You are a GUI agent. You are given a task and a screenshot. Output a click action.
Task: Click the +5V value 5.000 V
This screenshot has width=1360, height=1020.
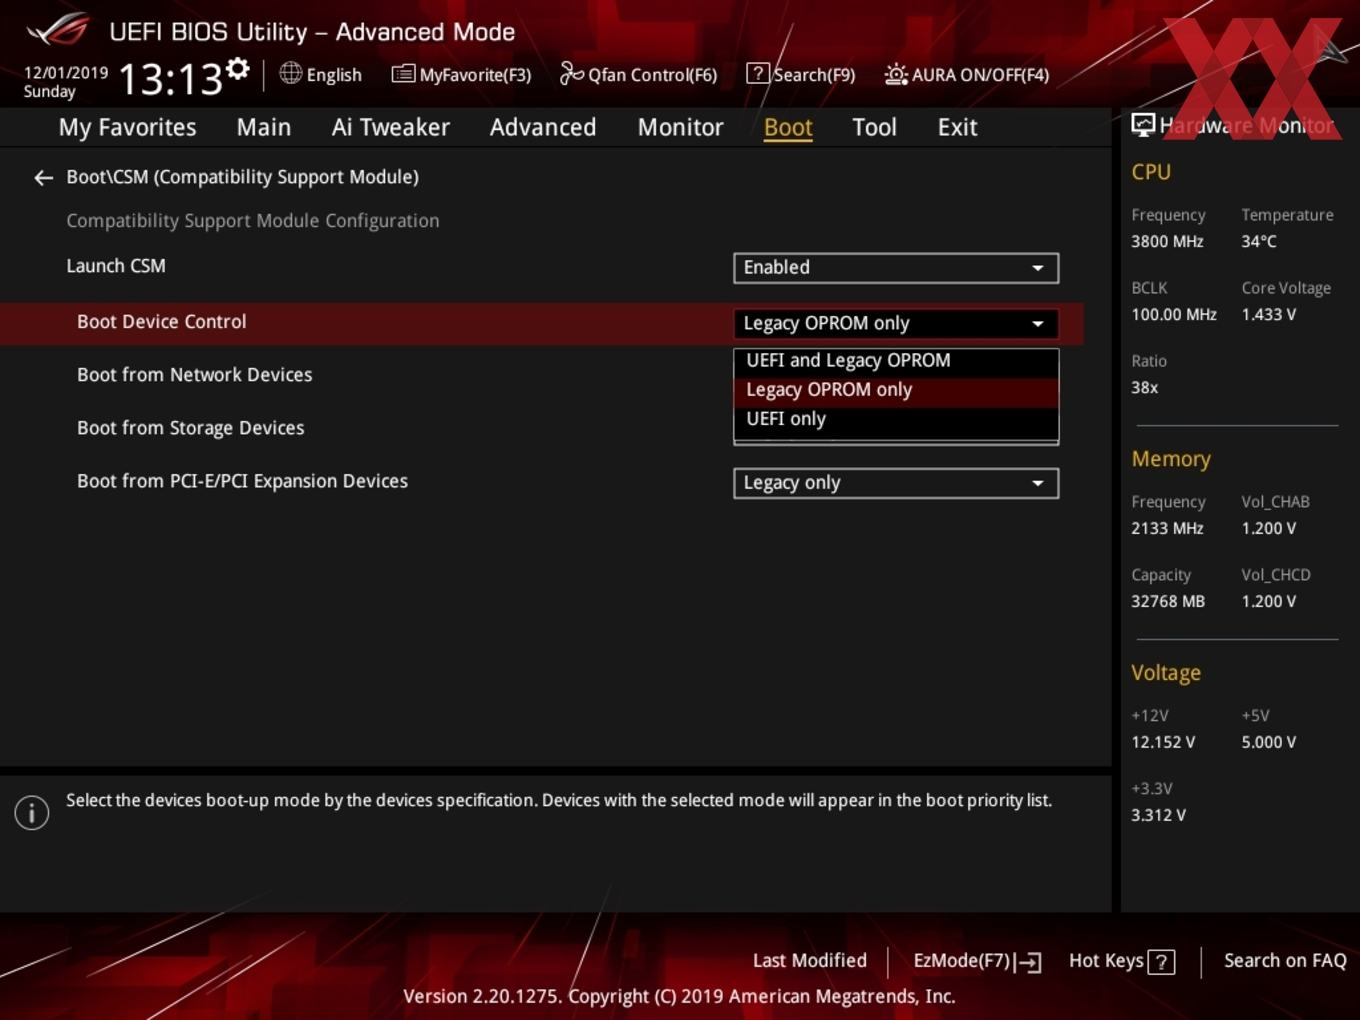(1269, 743)
